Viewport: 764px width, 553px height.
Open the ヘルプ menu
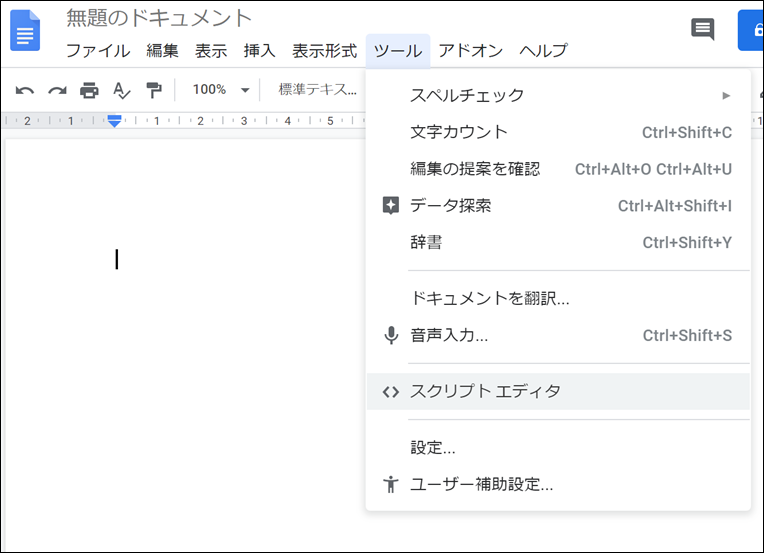[543, 51]
